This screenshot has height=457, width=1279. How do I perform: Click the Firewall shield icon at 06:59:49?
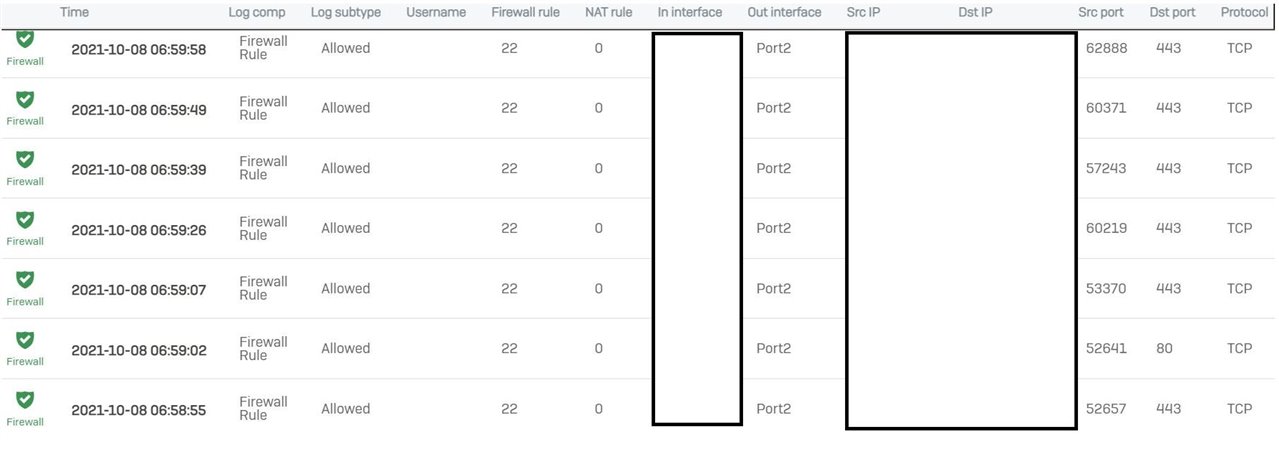click(25, 99)
